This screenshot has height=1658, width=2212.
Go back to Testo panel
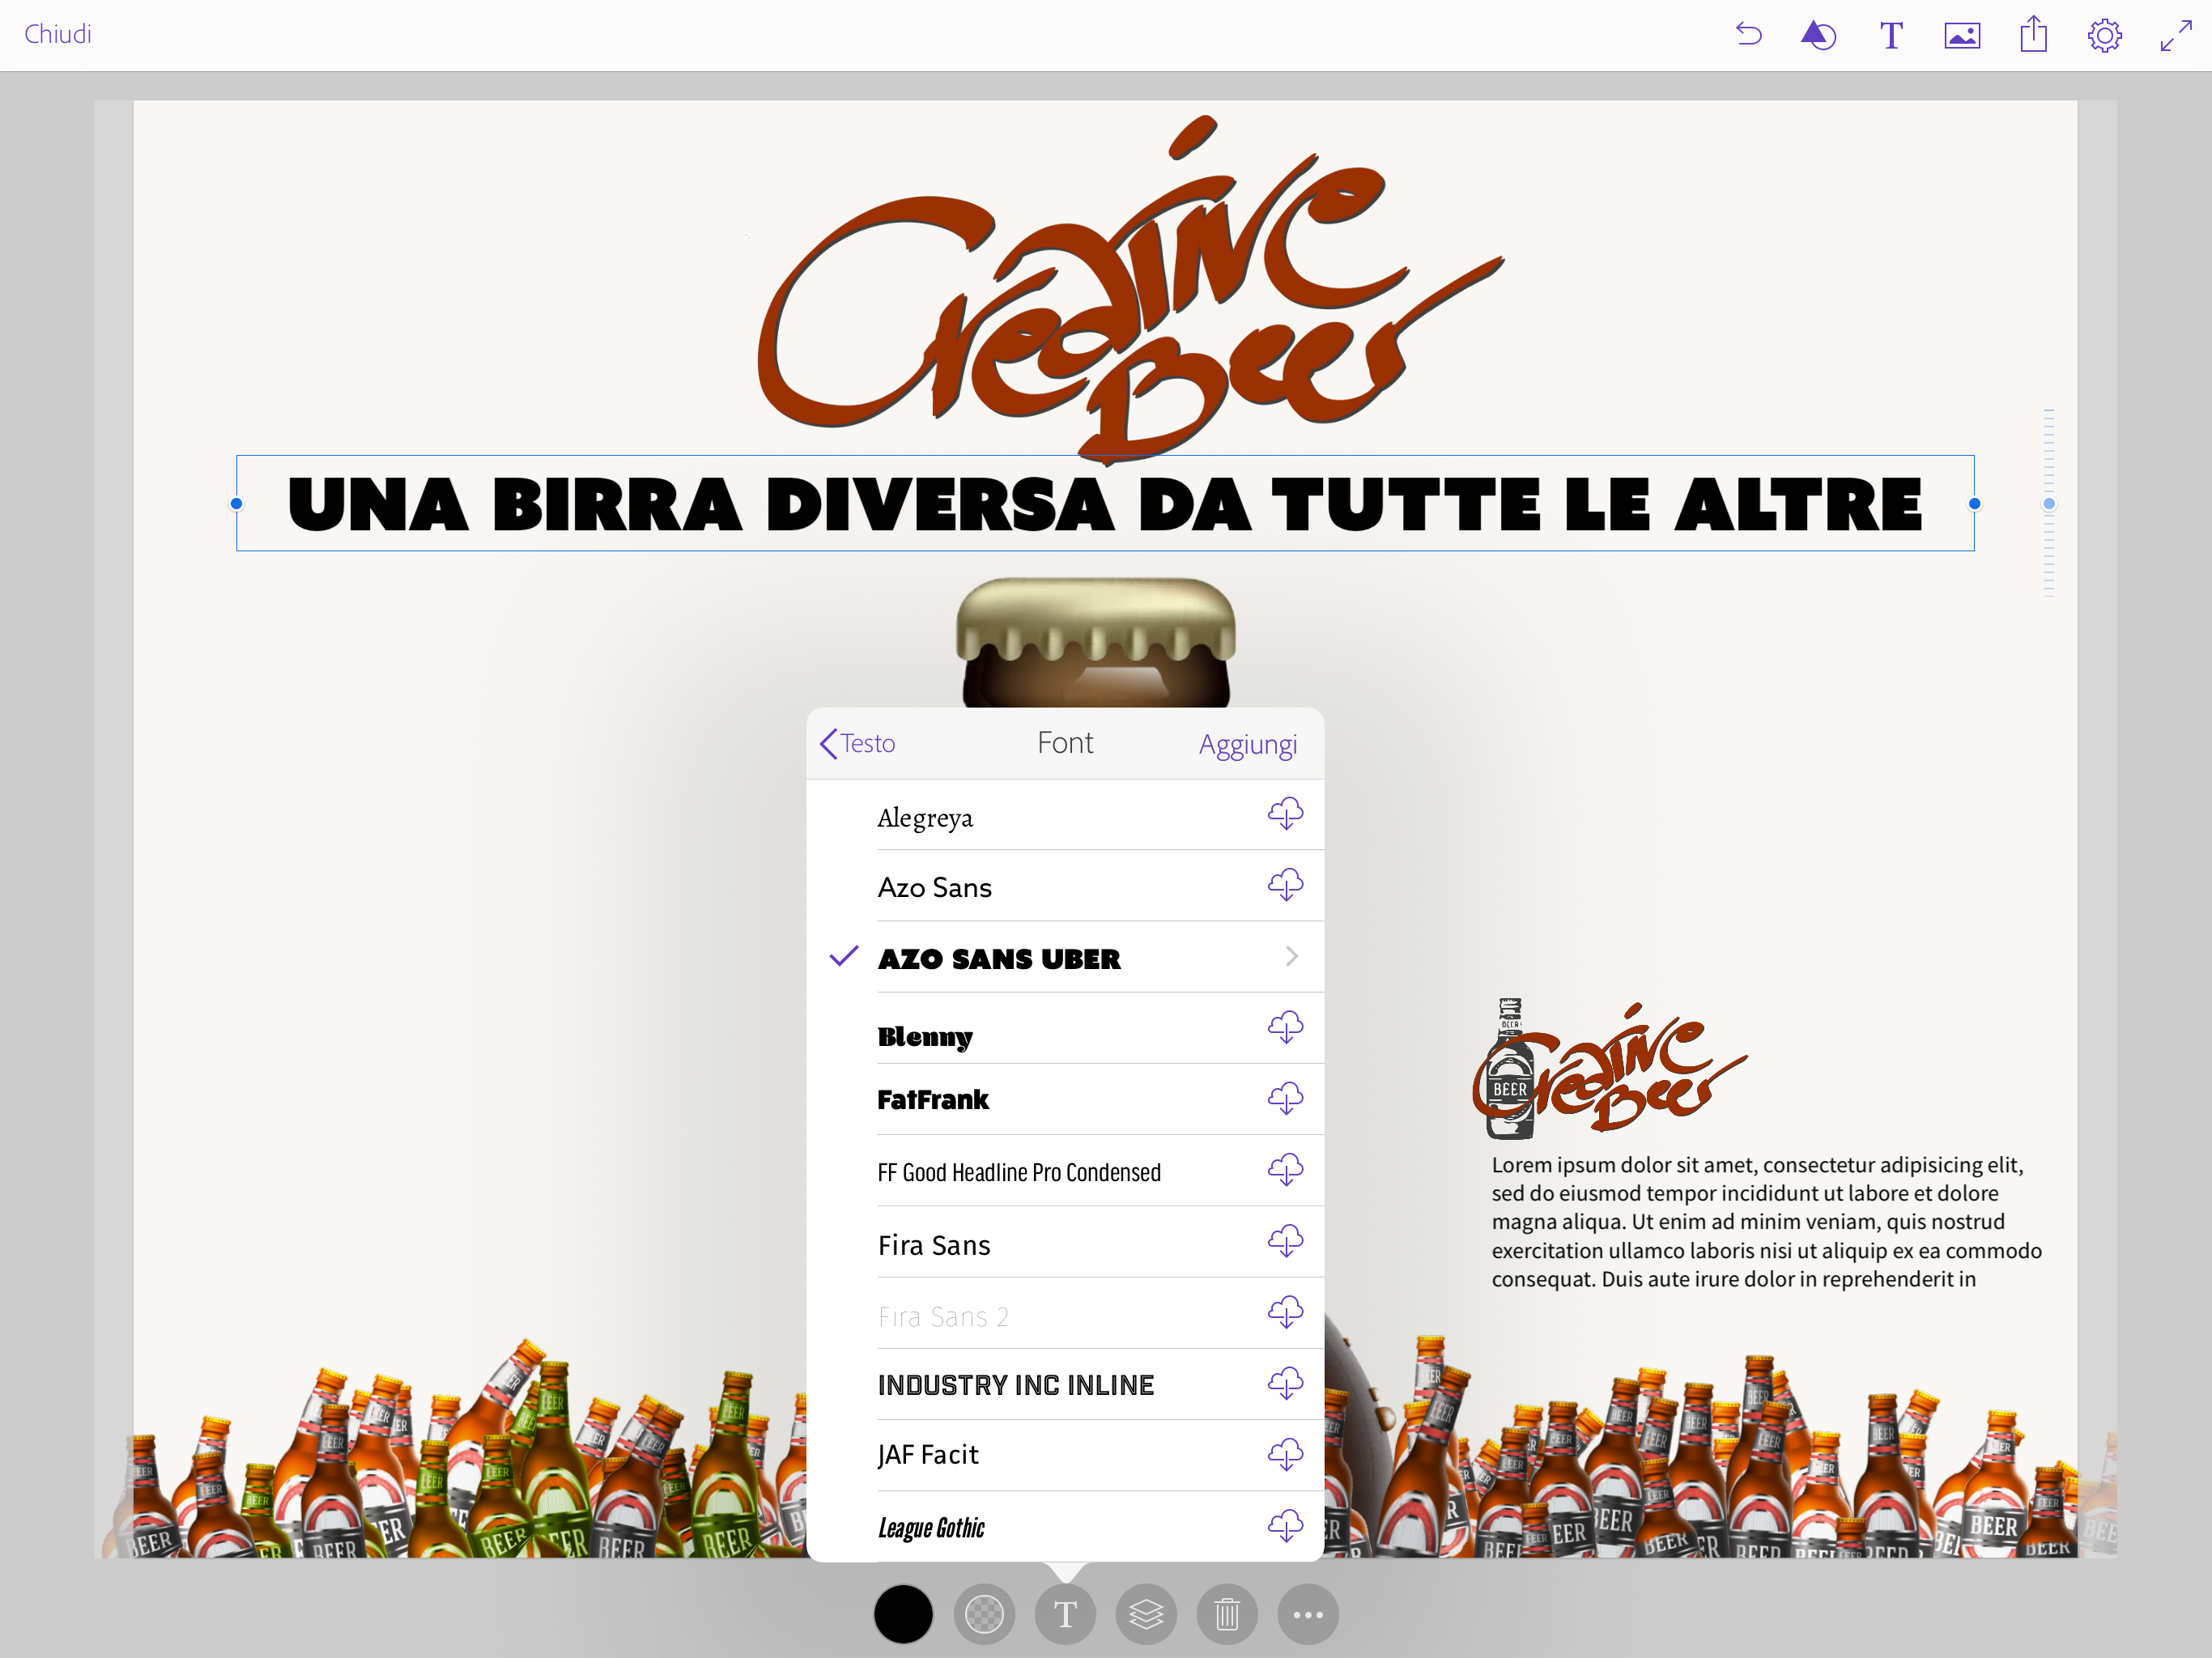click(x=858, y=743)
